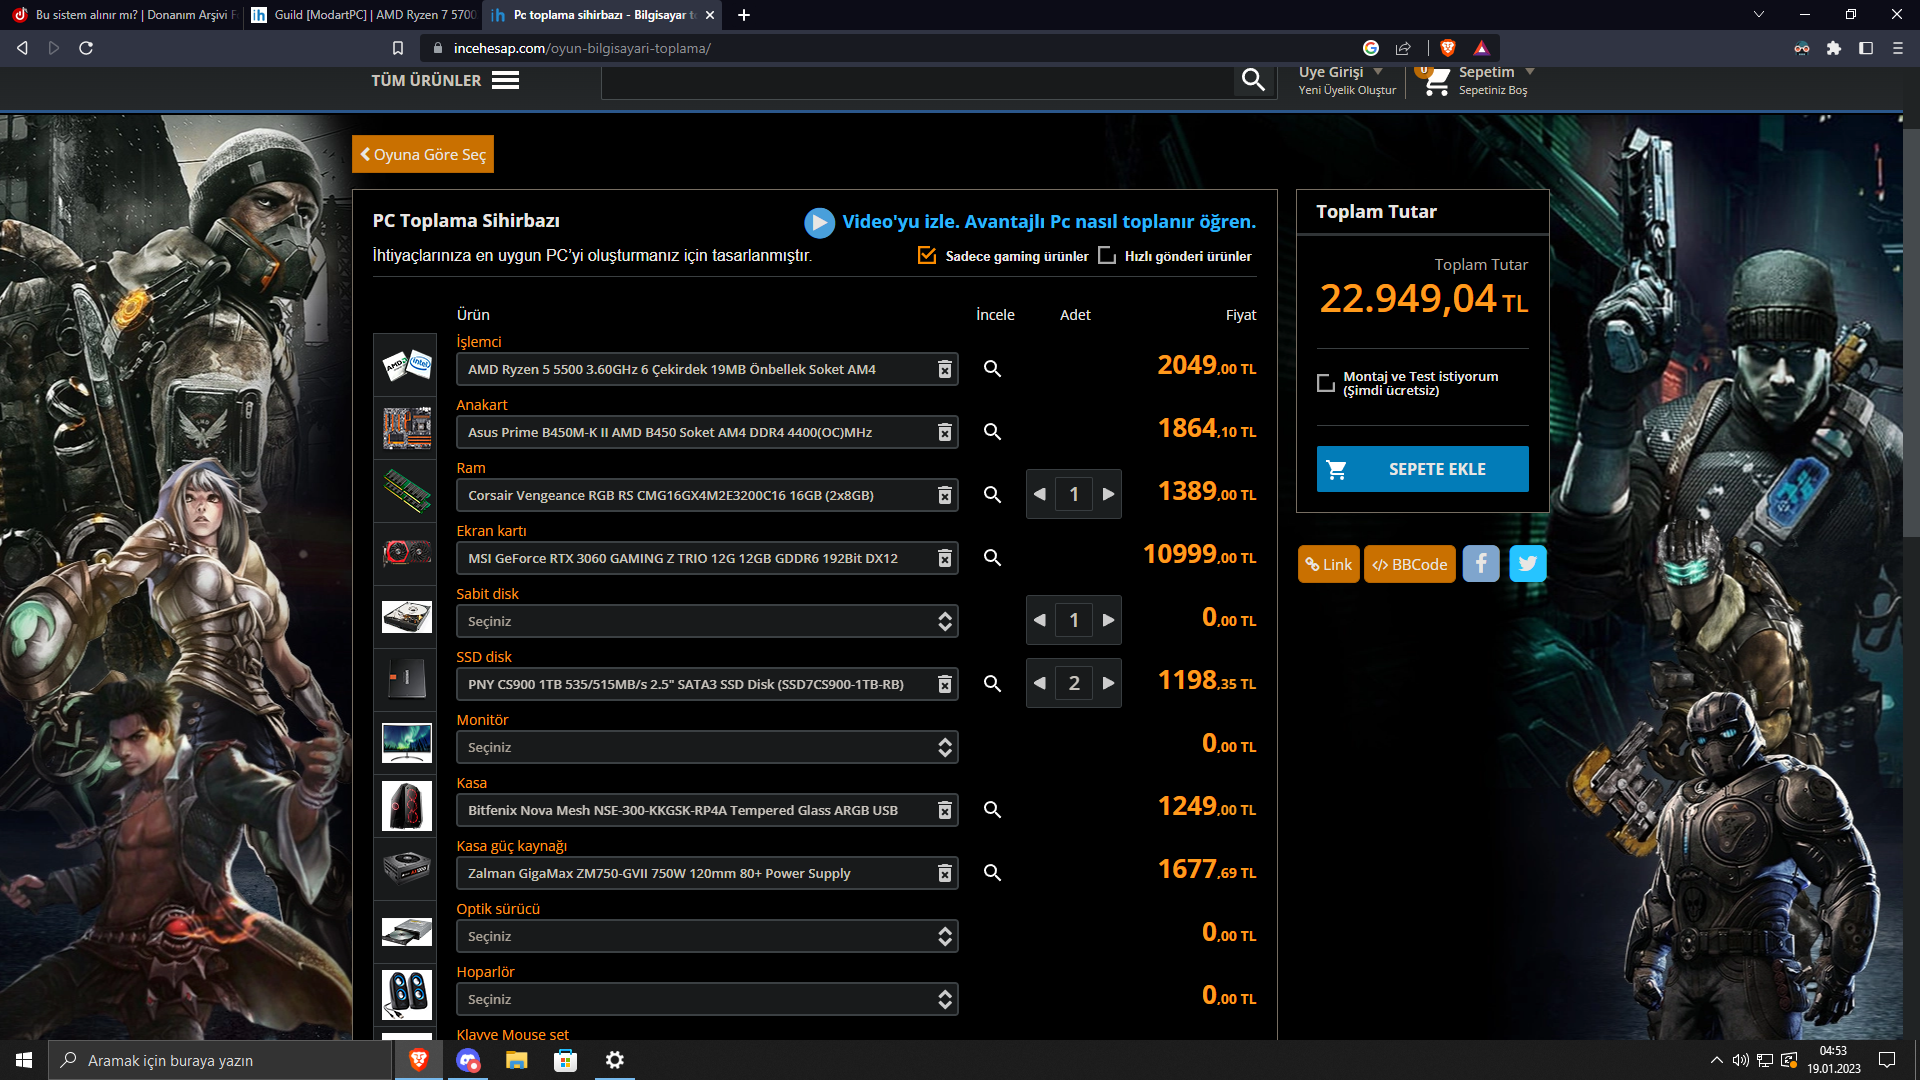Viewport: 1920px width, 1080px height.
Task: Open the browser main menu
Action: point(1898,48)
